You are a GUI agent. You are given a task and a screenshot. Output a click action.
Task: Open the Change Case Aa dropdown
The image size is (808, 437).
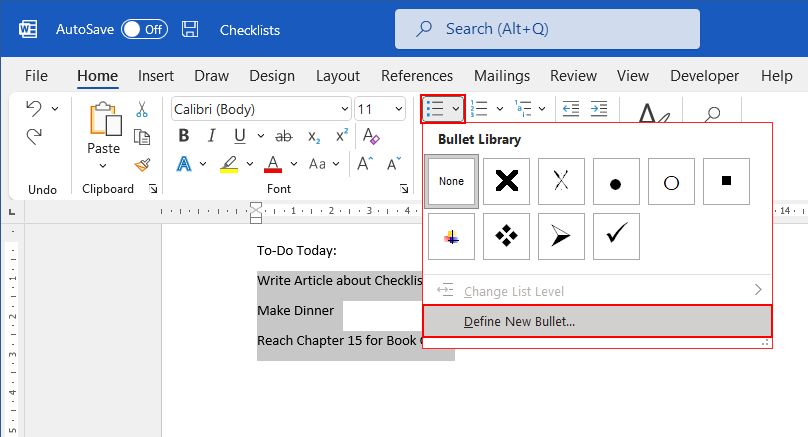click(x=324, y=164)
